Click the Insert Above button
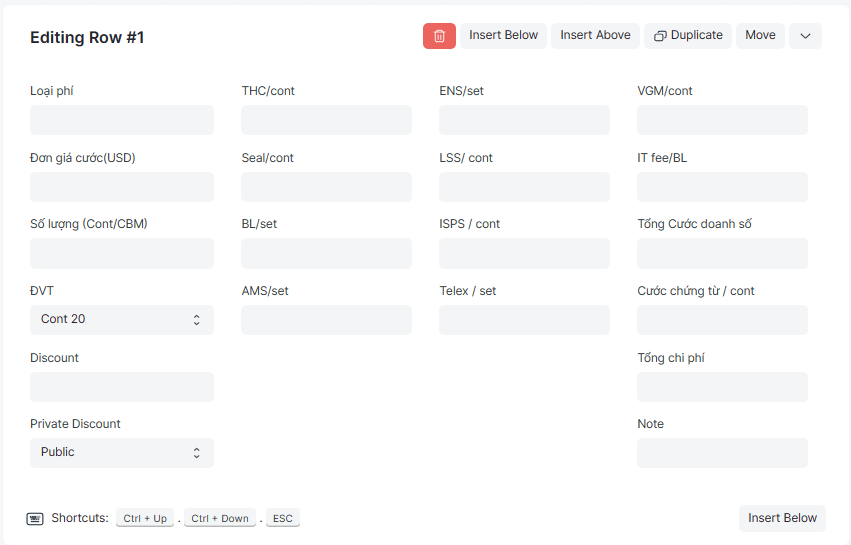This screenshot has width=851, height=545. click(x=595, y=36)
